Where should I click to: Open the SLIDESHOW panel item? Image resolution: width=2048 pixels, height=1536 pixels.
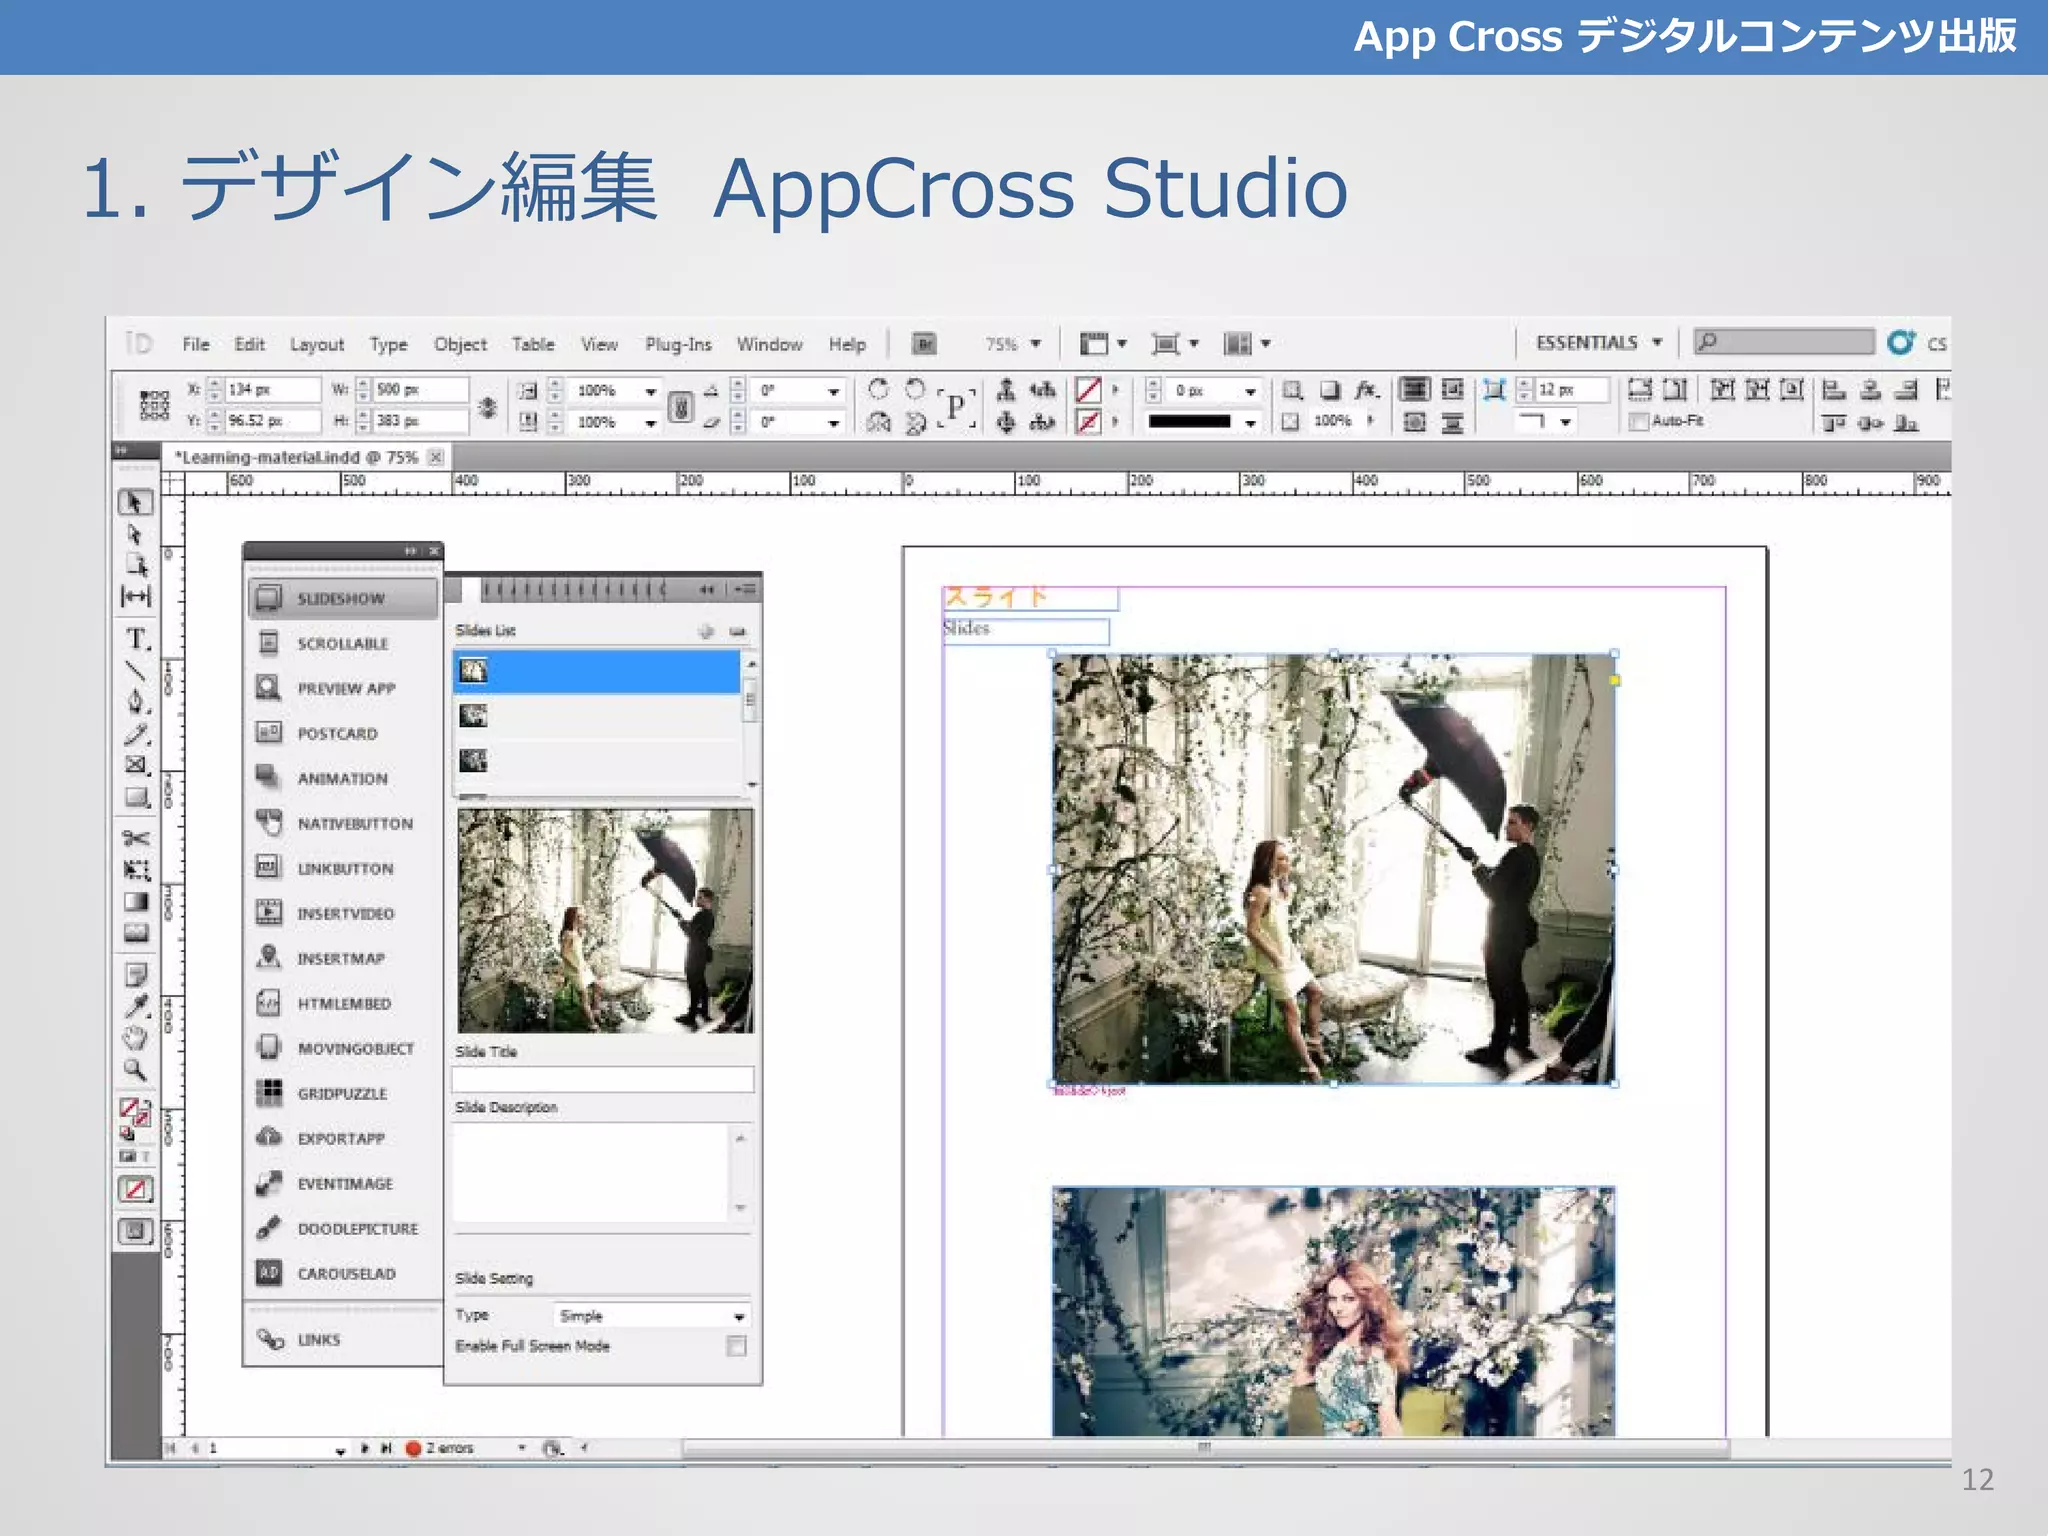click(x=342, y=598)
